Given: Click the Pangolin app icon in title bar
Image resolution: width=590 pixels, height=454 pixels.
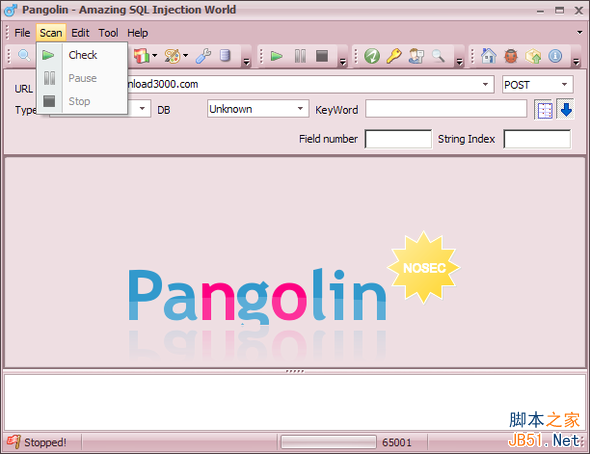Looking at the screenshot, I should pos(10,10).
